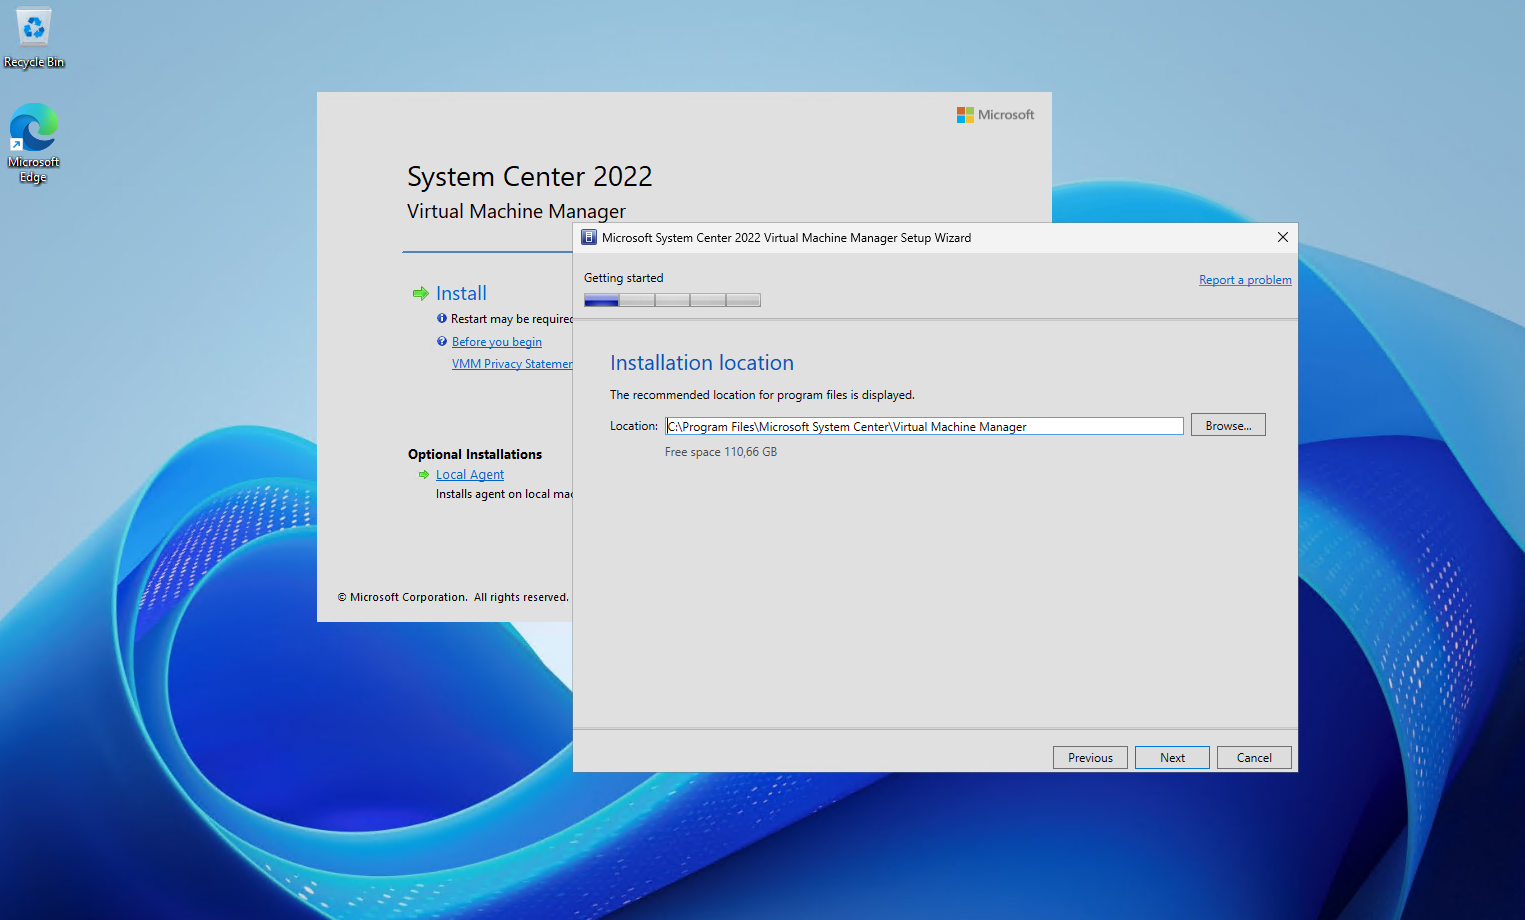Launch Microsoft Edge desktop shortcut
The height and width of the screenshot is (920, 1525).
tap(33, 143)
